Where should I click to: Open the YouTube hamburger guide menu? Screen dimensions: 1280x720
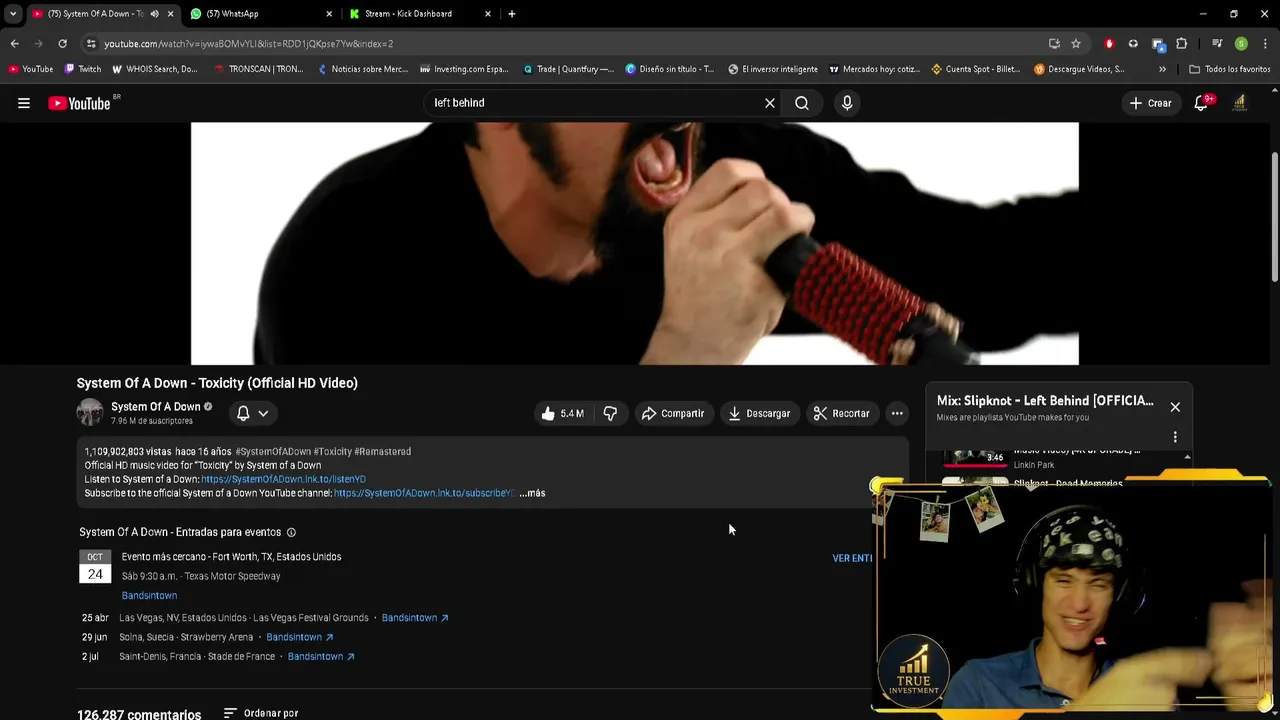click(x=24, y=103)
